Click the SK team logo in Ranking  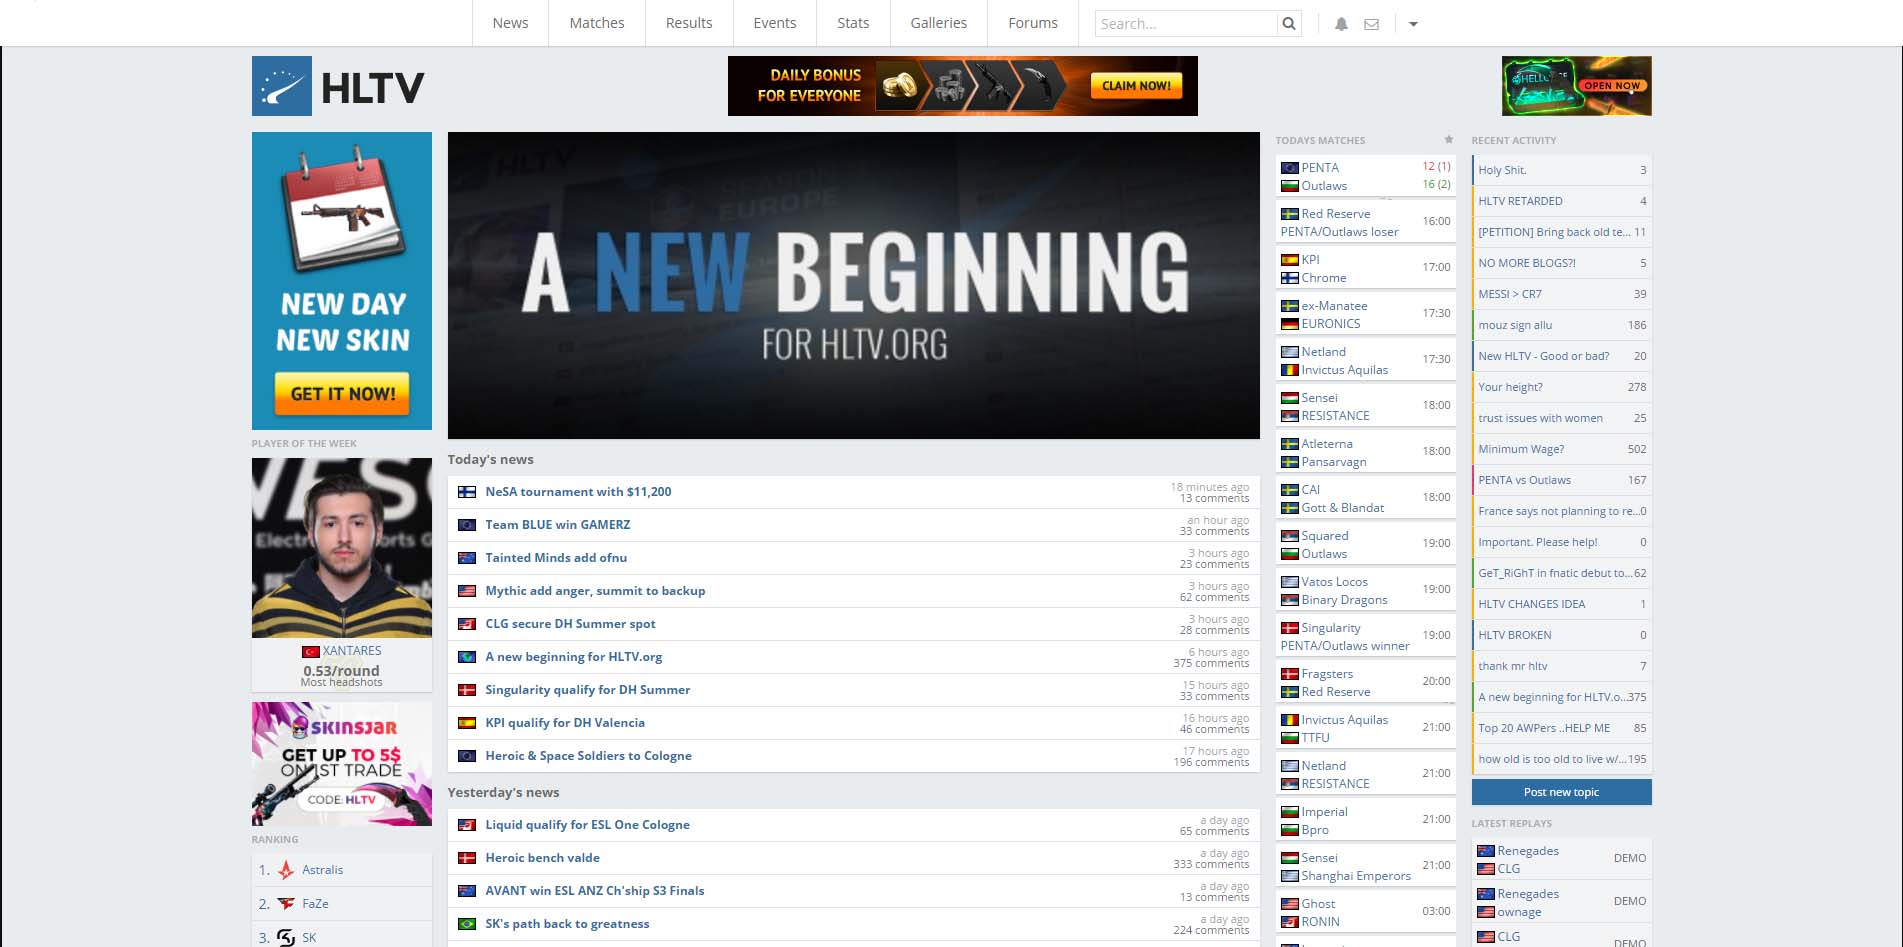point(287,937)
